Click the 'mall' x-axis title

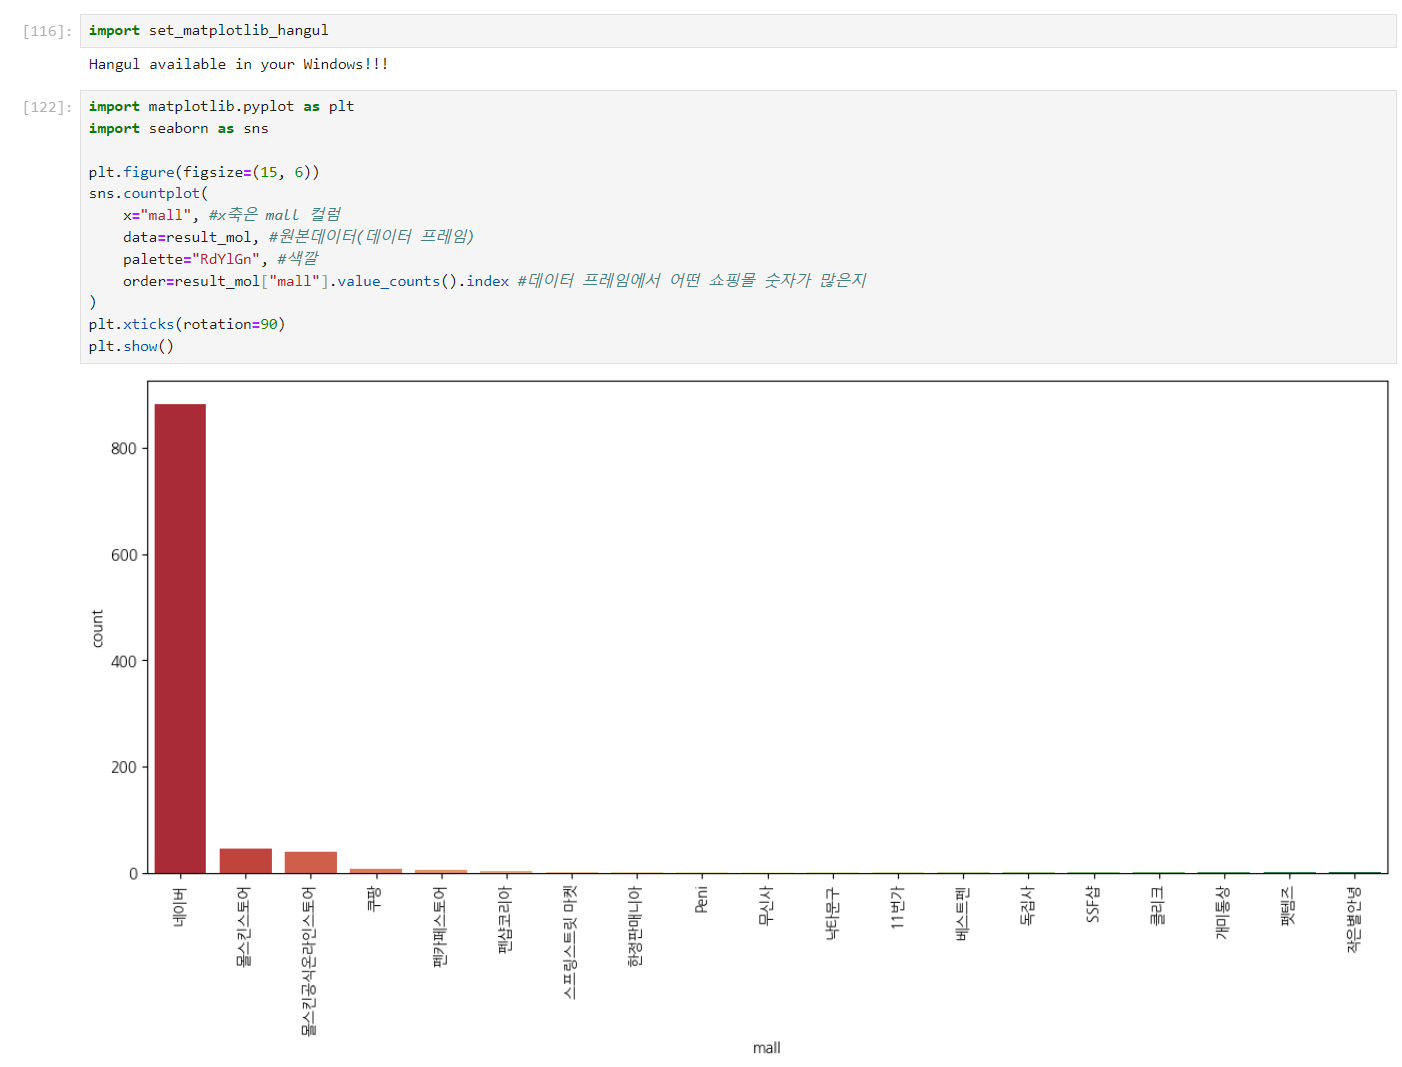click(x=767, y=1048)
